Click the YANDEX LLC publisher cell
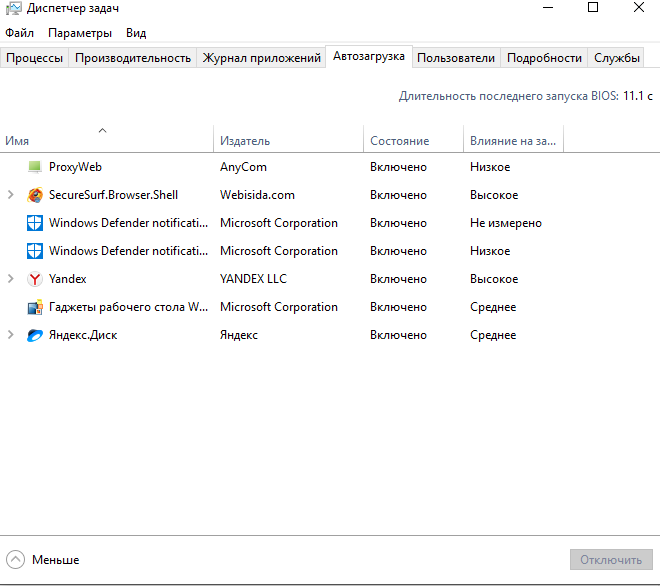Viewport: 660px width, 586px height. click(253, 279)
